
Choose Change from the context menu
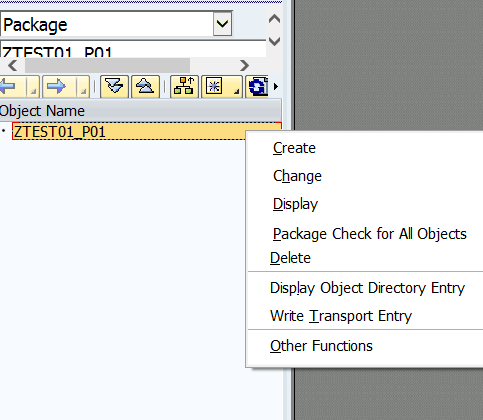pos(297,176)
